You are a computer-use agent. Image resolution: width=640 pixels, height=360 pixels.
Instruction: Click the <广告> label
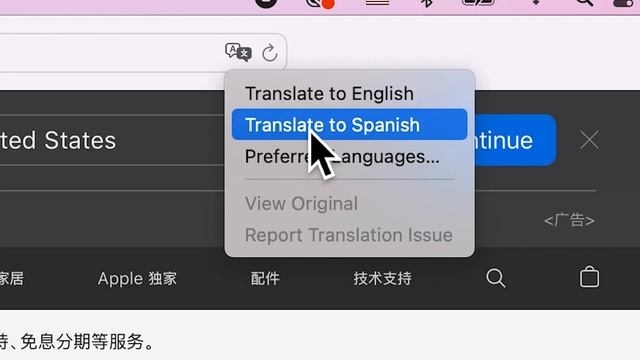click(569, 220)
